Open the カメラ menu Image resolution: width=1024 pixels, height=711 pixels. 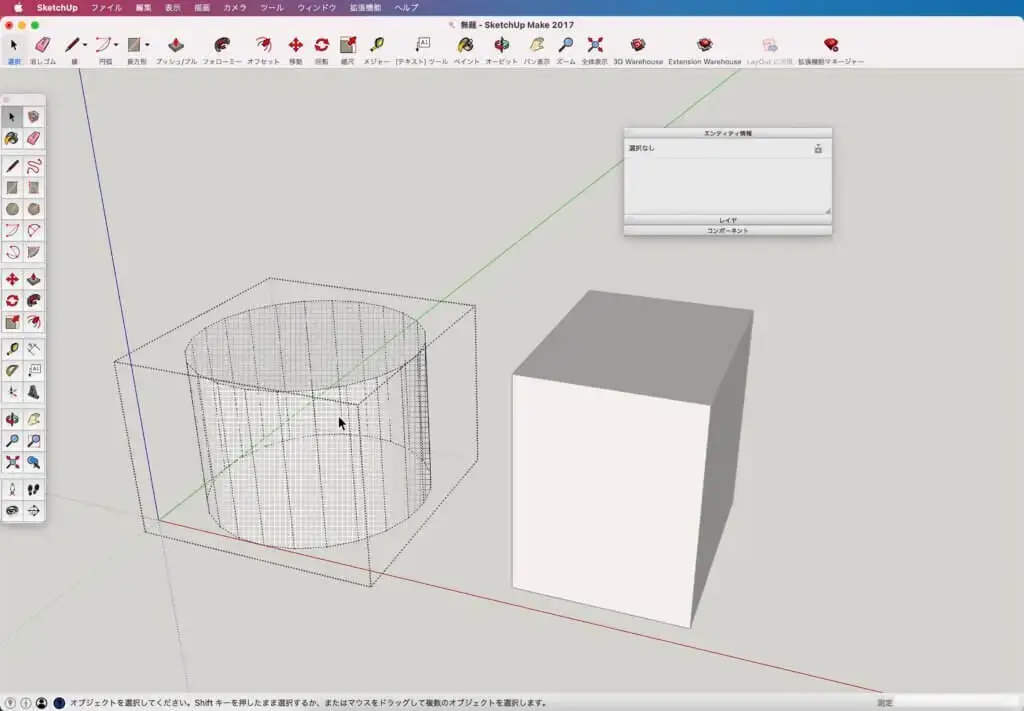tap(235, 8)
